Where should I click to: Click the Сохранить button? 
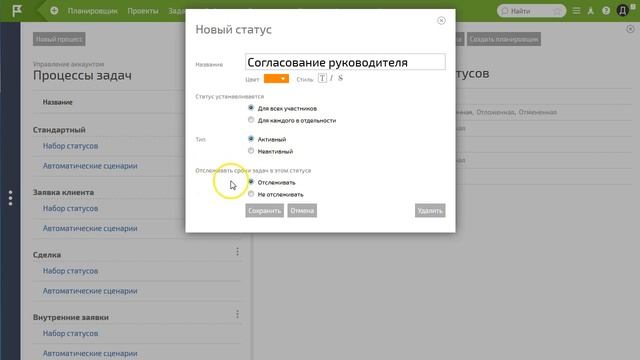coord(264,211)
